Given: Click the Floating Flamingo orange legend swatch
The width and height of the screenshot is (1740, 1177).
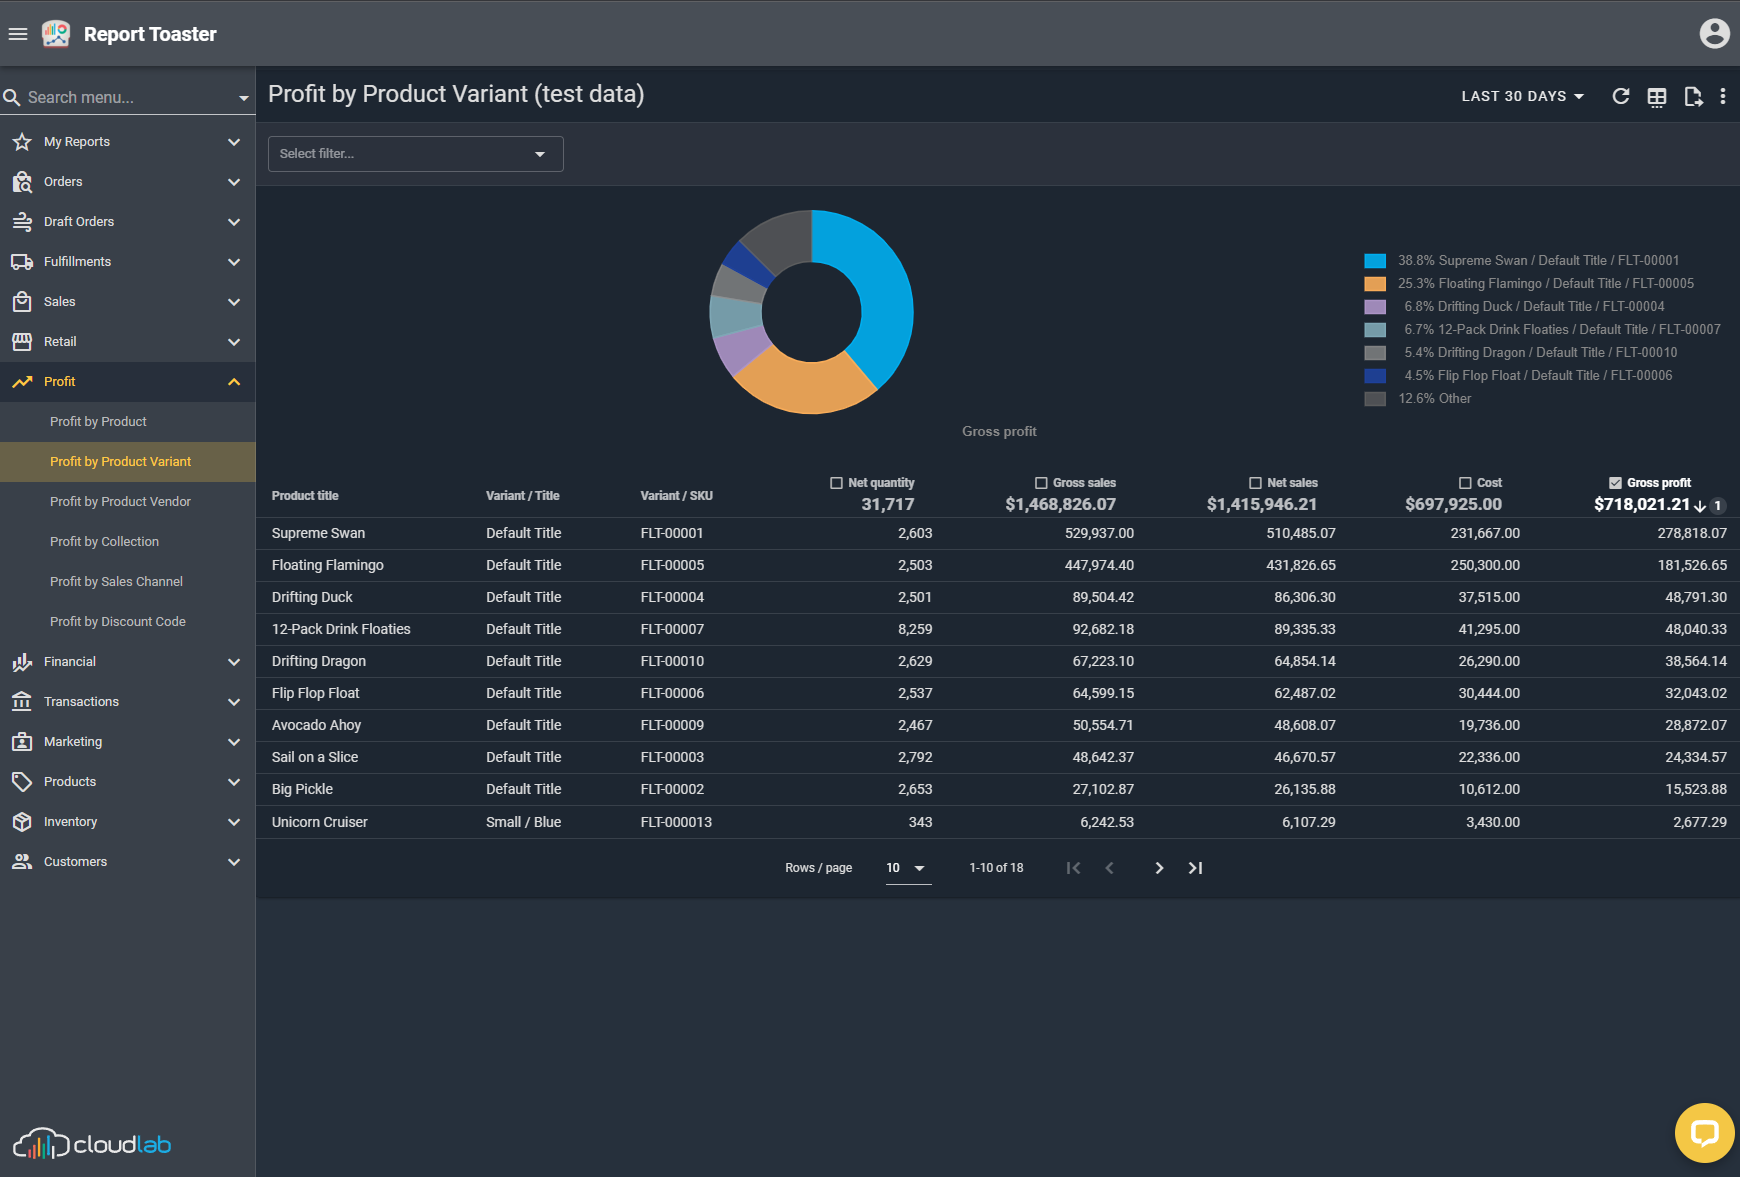Looking at the screenshot, I should coord(1375,284).
